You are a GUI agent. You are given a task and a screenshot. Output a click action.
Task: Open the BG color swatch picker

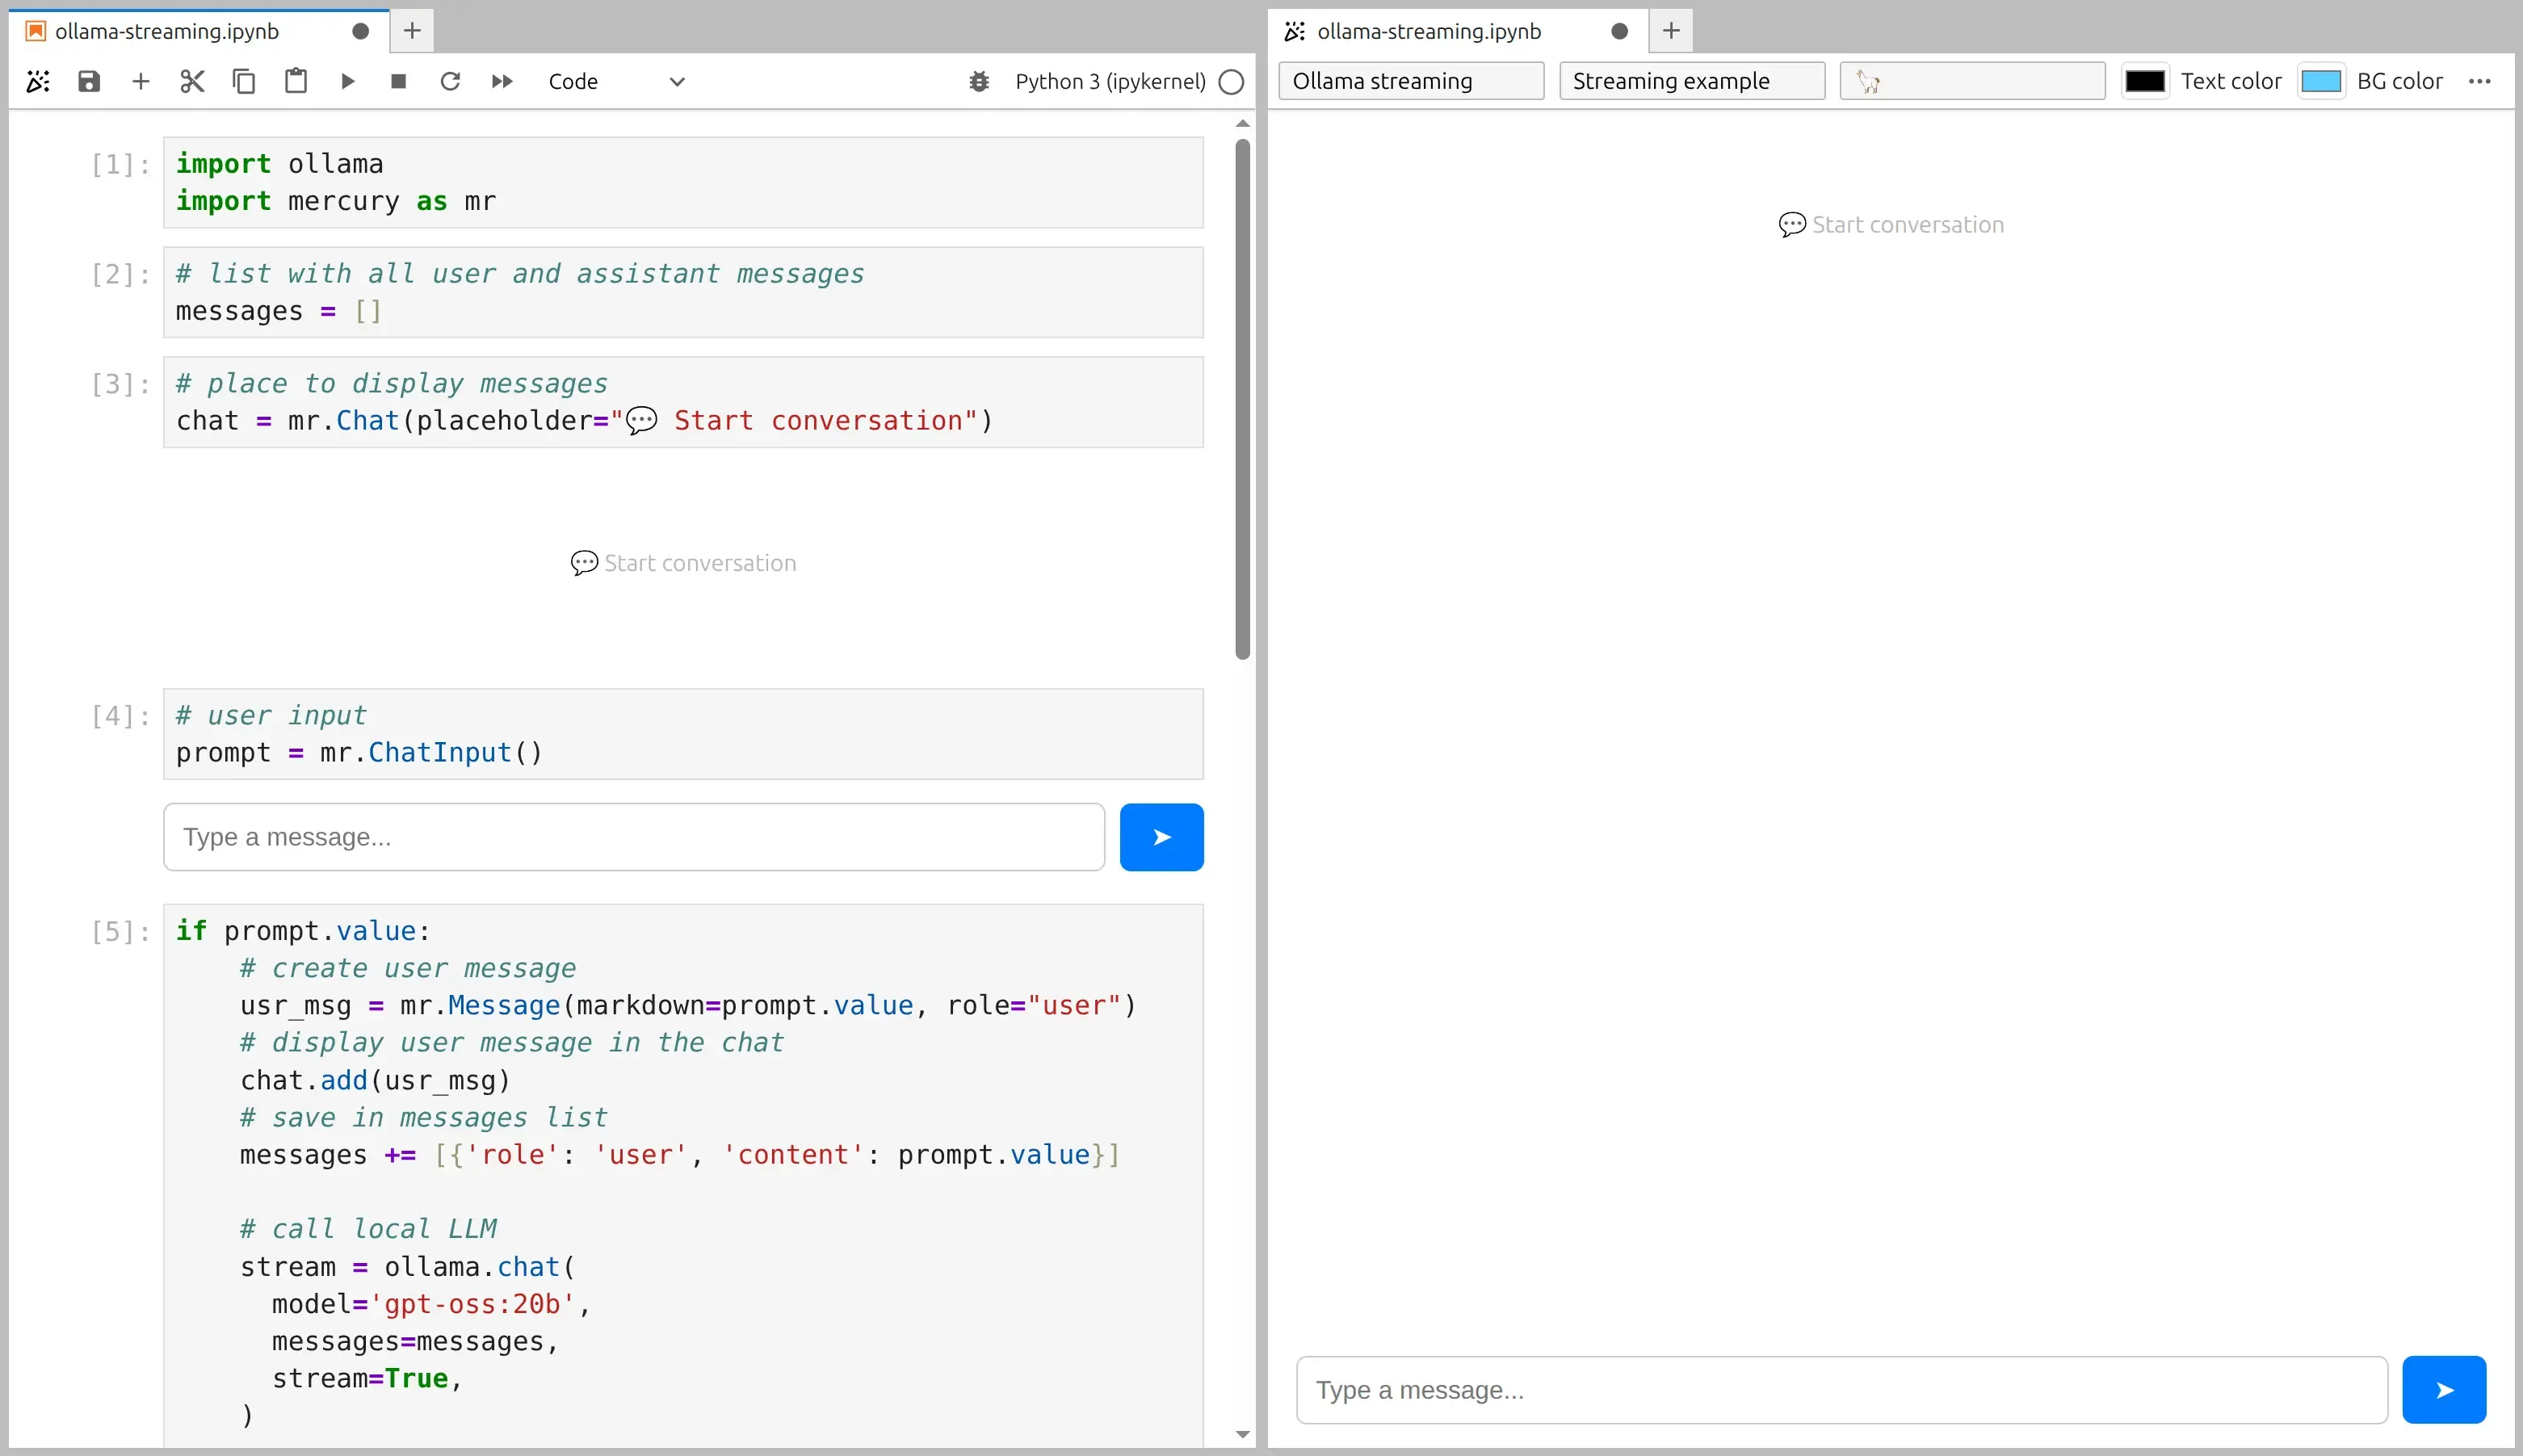(x=2322, y=81)
